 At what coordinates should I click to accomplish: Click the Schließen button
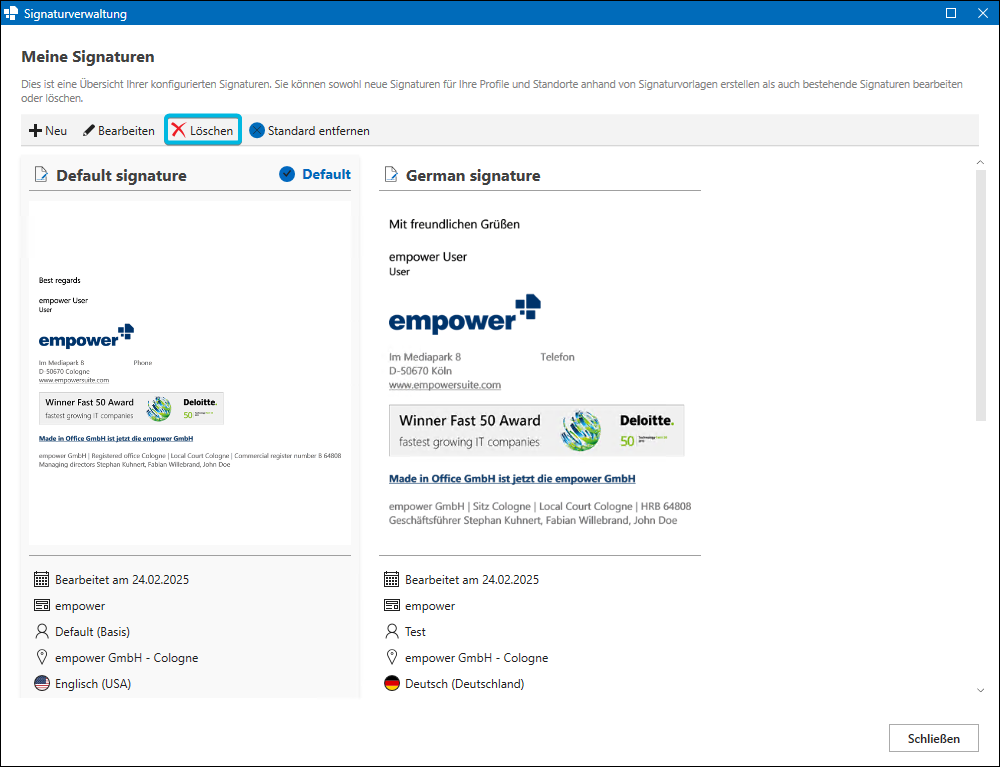934,738
